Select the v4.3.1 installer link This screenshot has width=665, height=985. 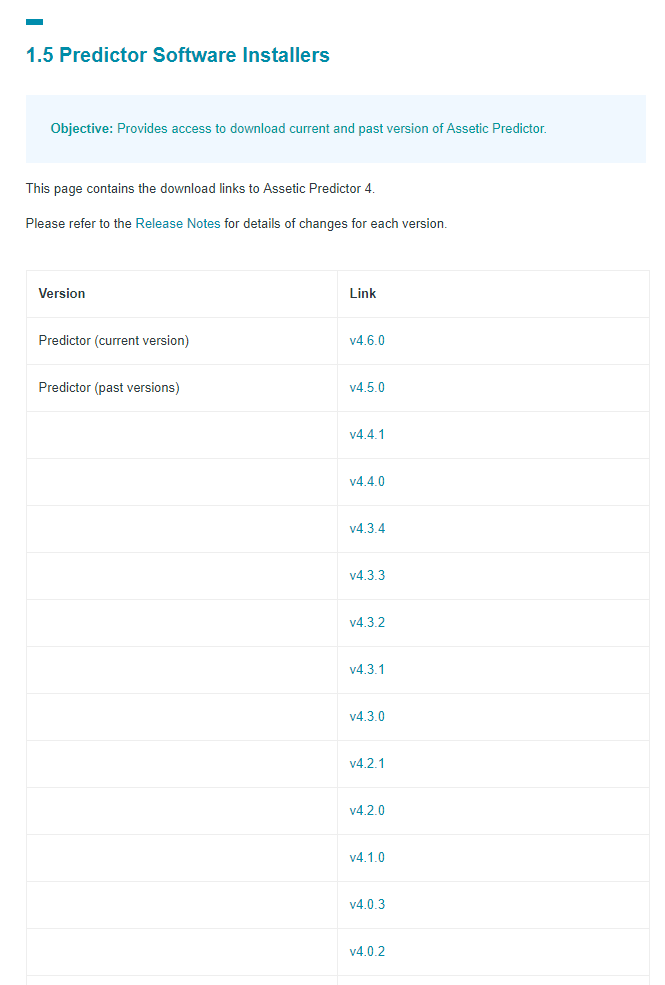point(367,670)
